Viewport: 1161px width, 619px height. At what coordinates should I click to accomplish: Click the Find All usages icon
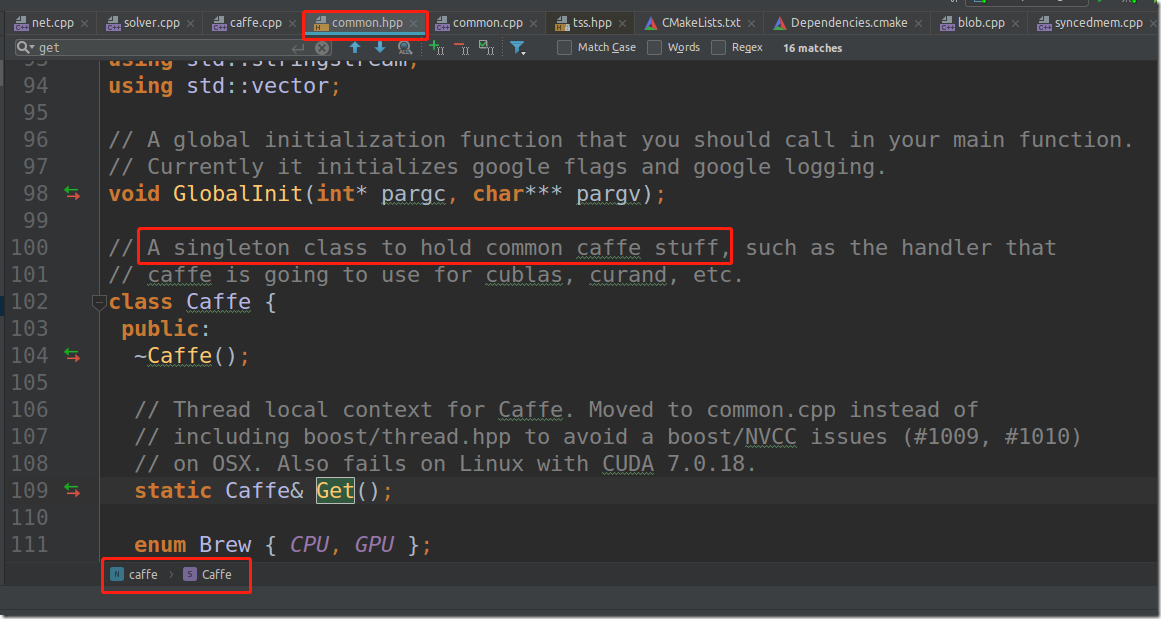point(405,47)
